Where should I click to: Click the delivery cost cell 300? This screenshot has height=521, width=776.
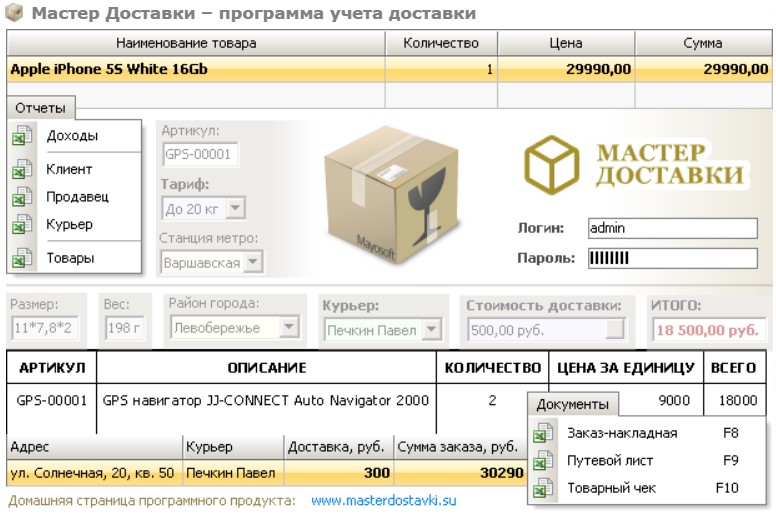[x=338, y=473]
